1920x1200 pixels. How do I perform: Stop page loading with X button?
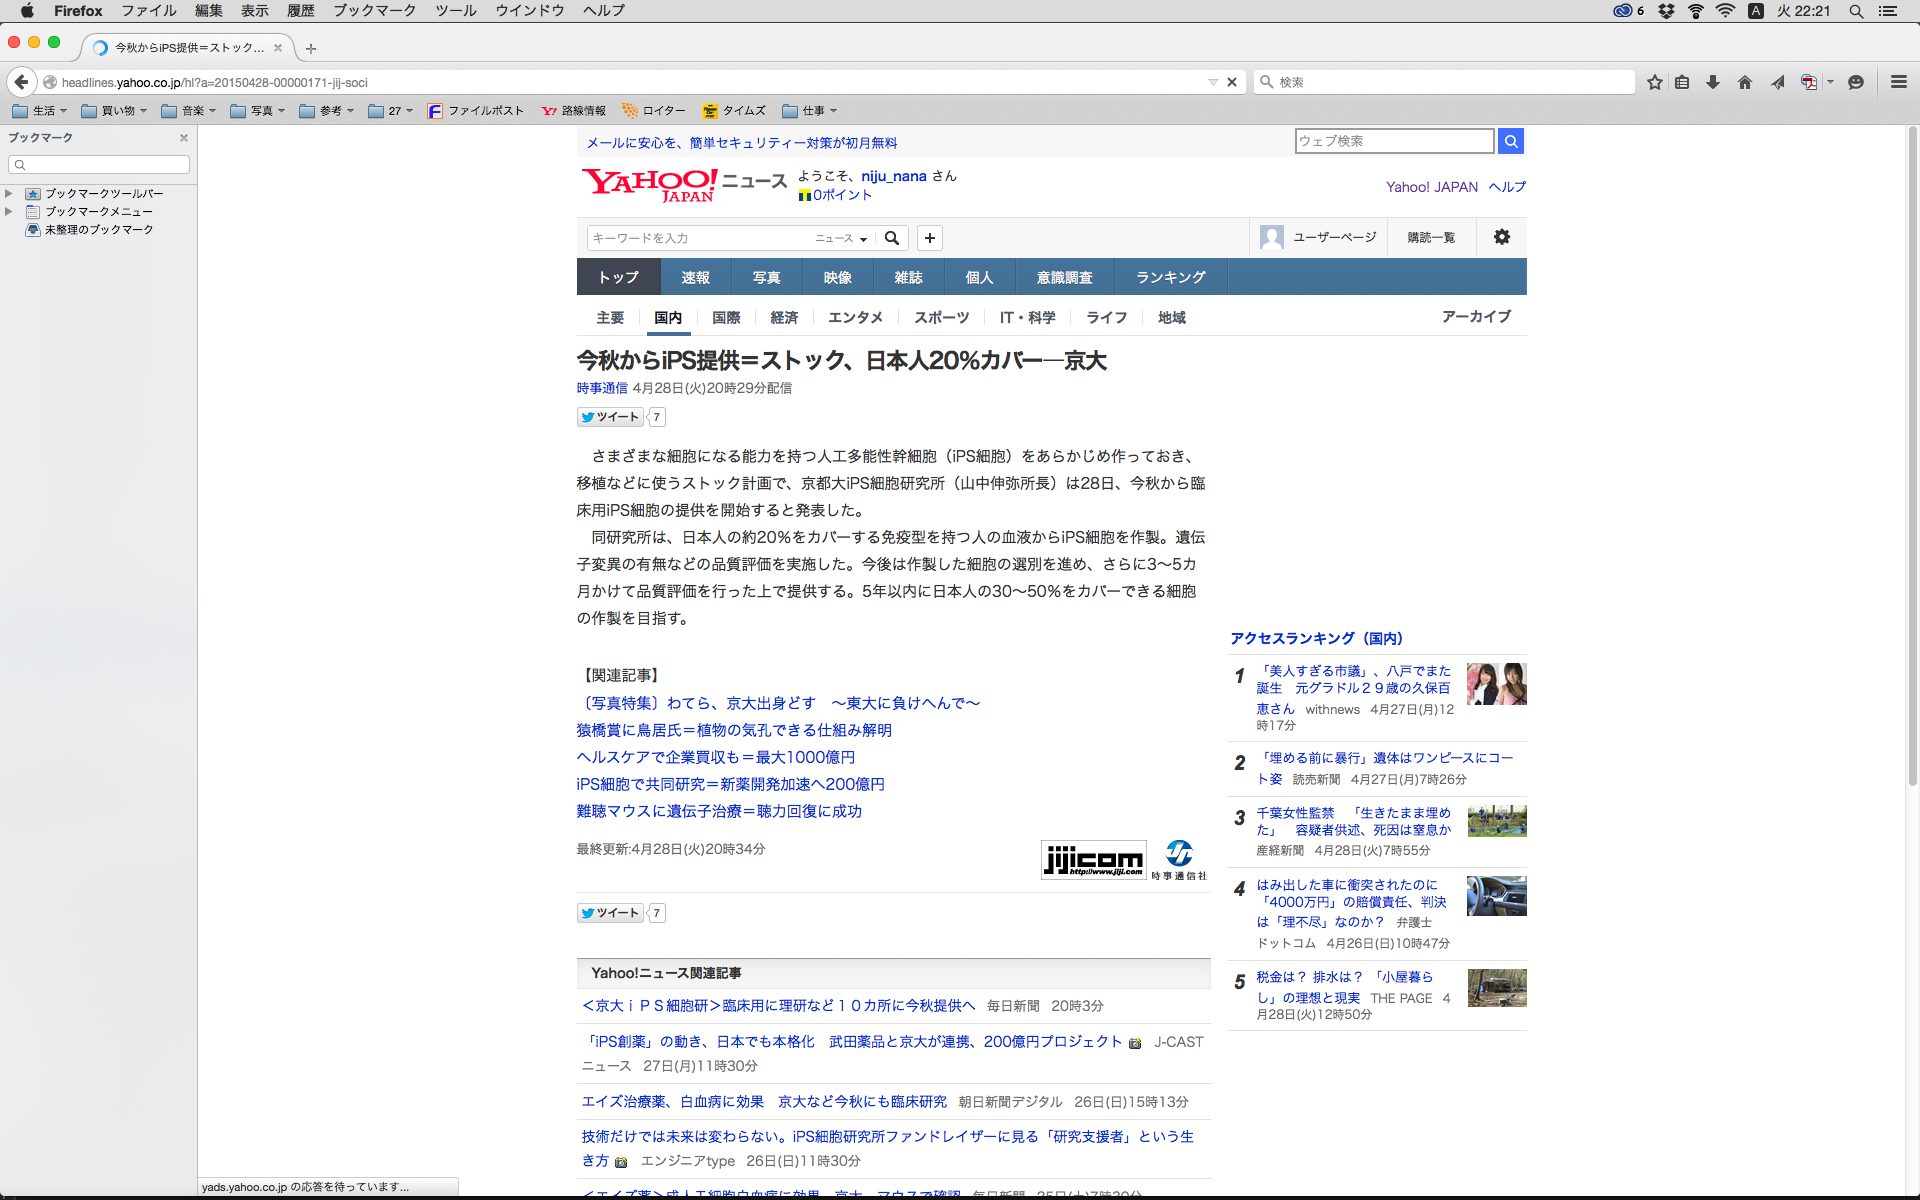tap(1232, 82)
